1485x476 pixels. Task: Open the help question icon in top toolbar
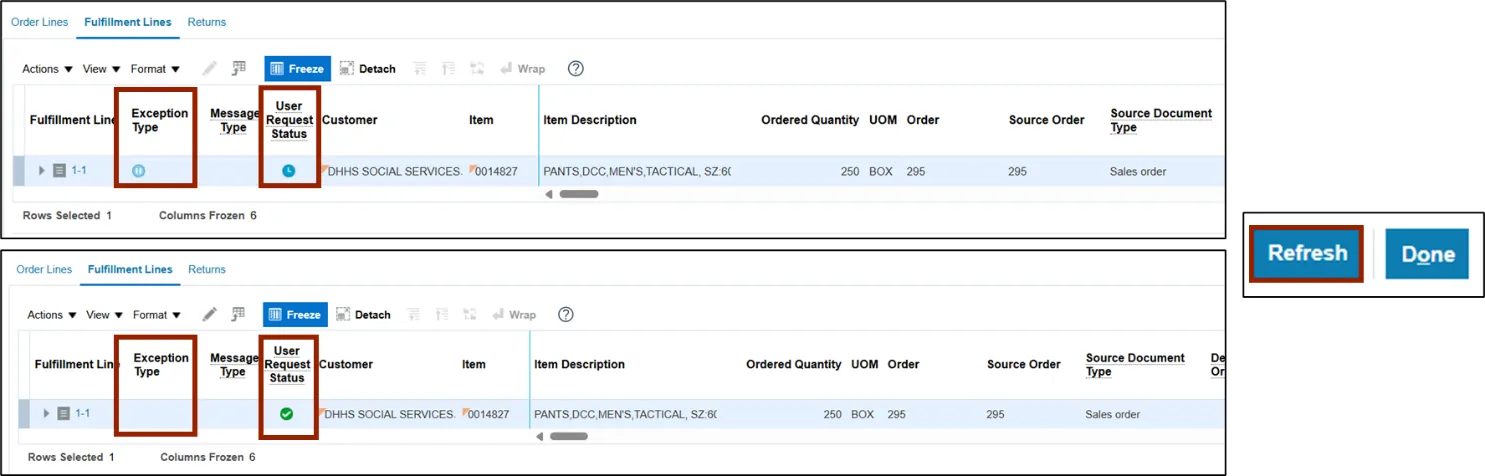coord(575,69)
